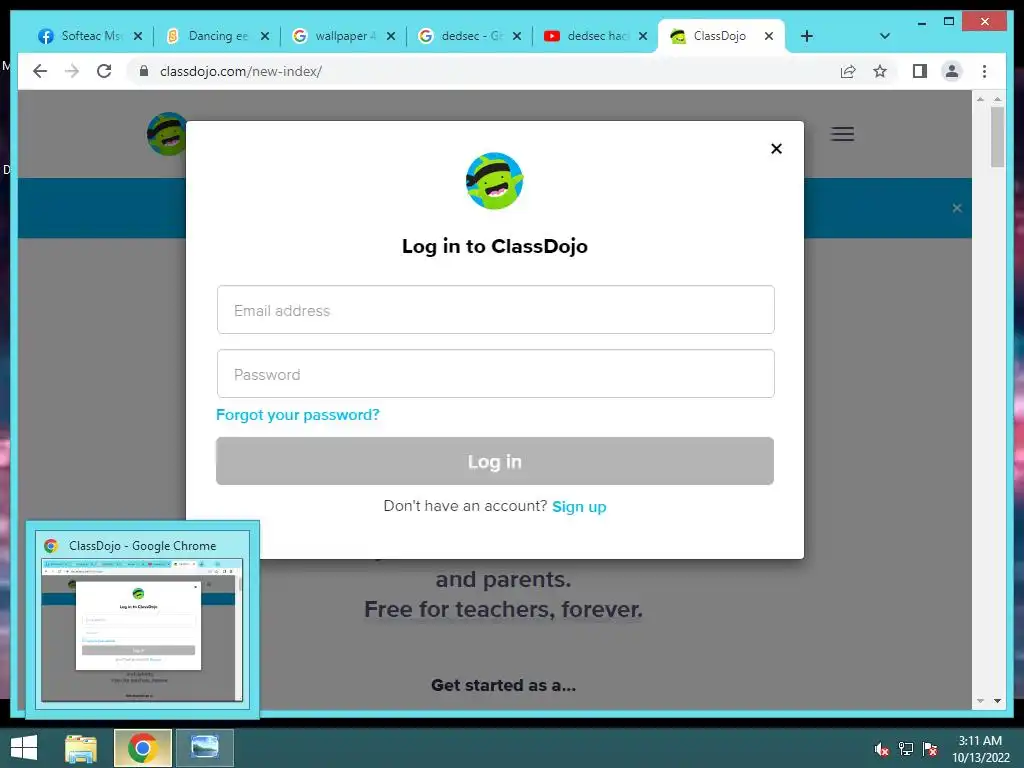This screenshot has height=768, width=1024.
Task: Open Chrome three-dot menu
Action: pyautogui.click(x=984, y=71)
